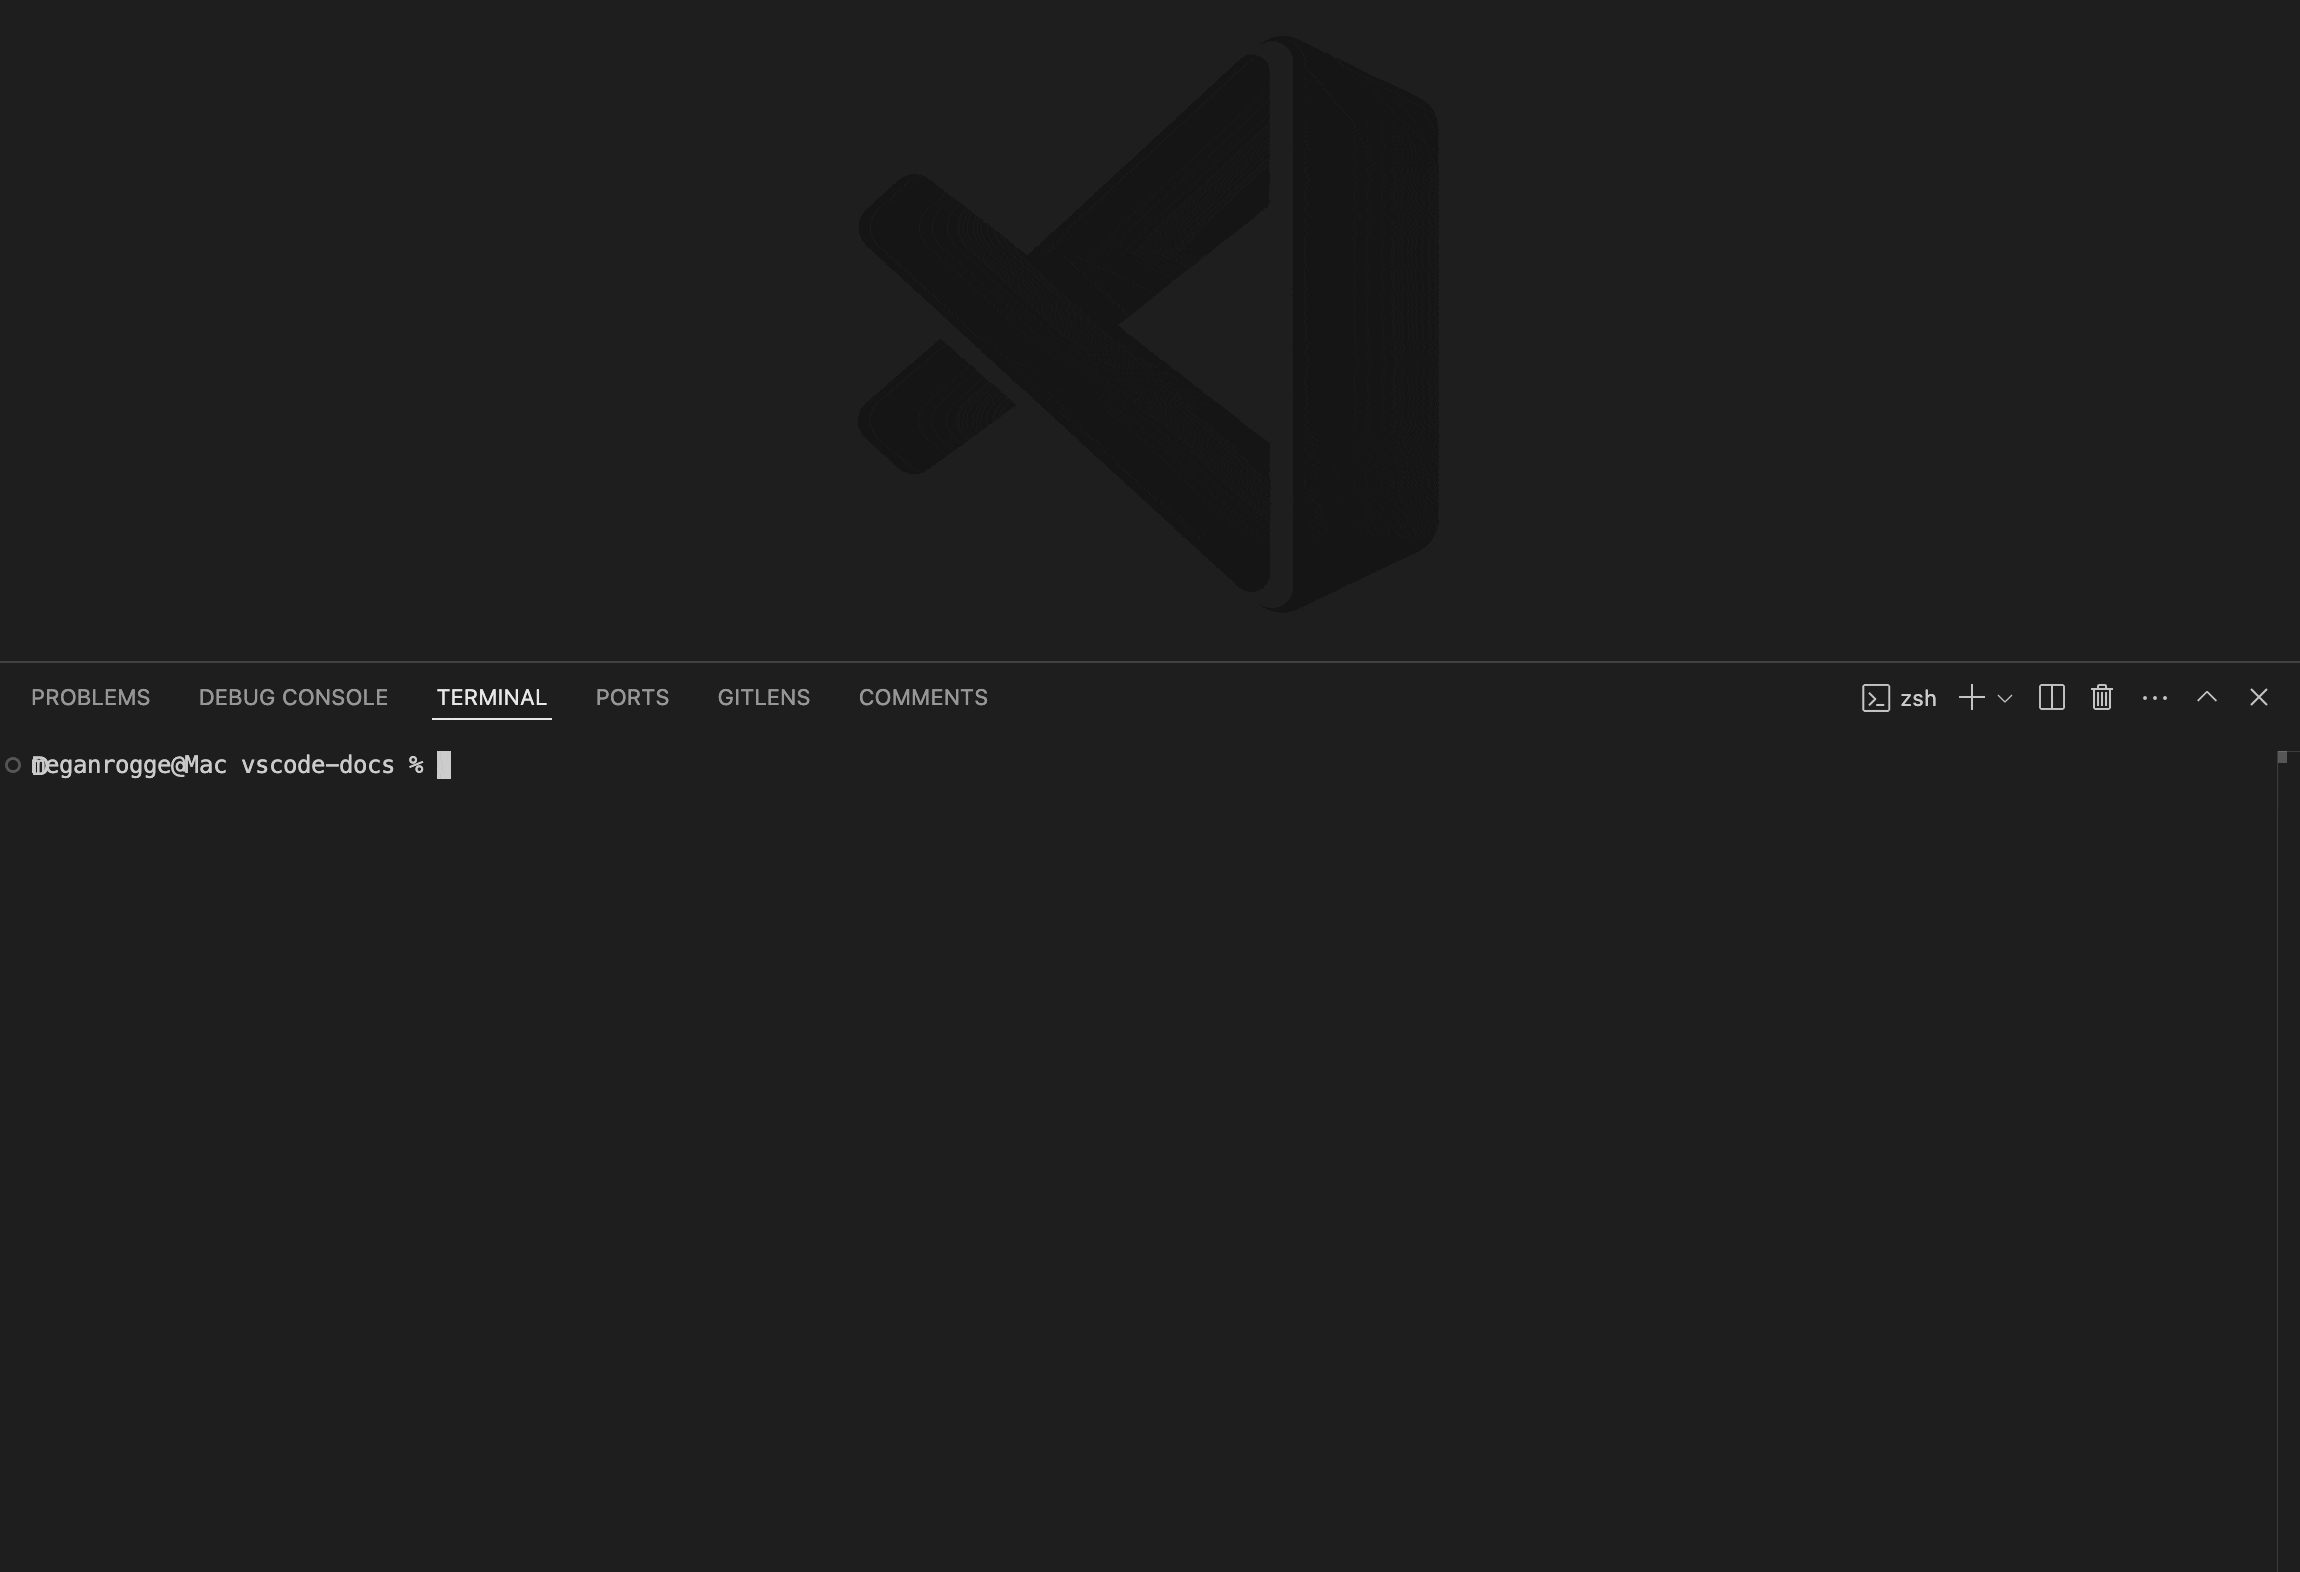Click the zsh terminal shell icon
Screen dimensions: 2300x1572
click(1878, 697)
